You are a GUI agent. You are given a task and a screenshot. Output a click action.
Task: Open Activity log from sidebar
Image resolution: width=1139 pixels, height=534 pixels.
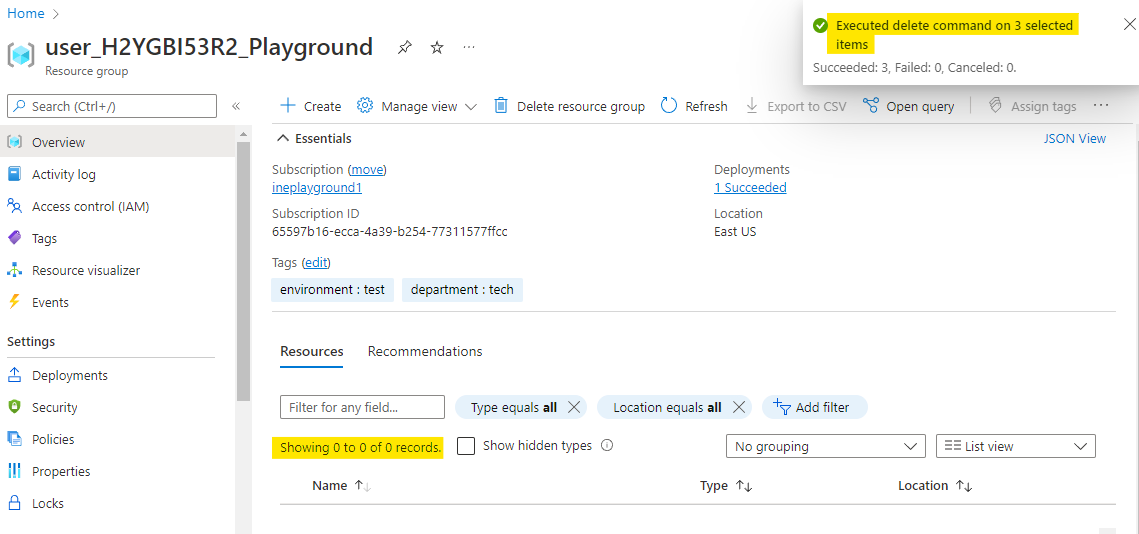pyautogui.click(x=63, y=174)
